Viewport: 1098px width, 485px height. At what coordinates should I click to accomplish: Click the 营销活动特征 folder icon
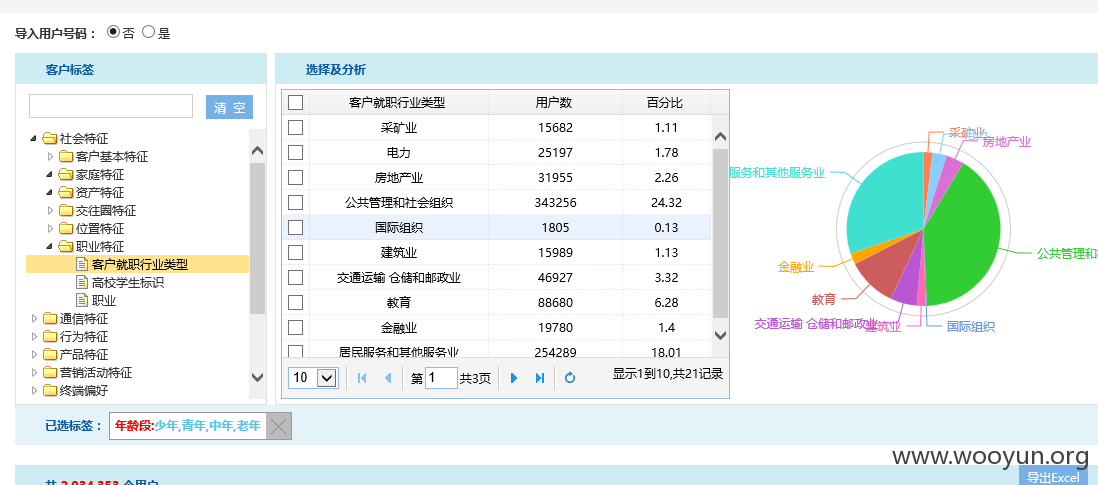coord(50,372)
